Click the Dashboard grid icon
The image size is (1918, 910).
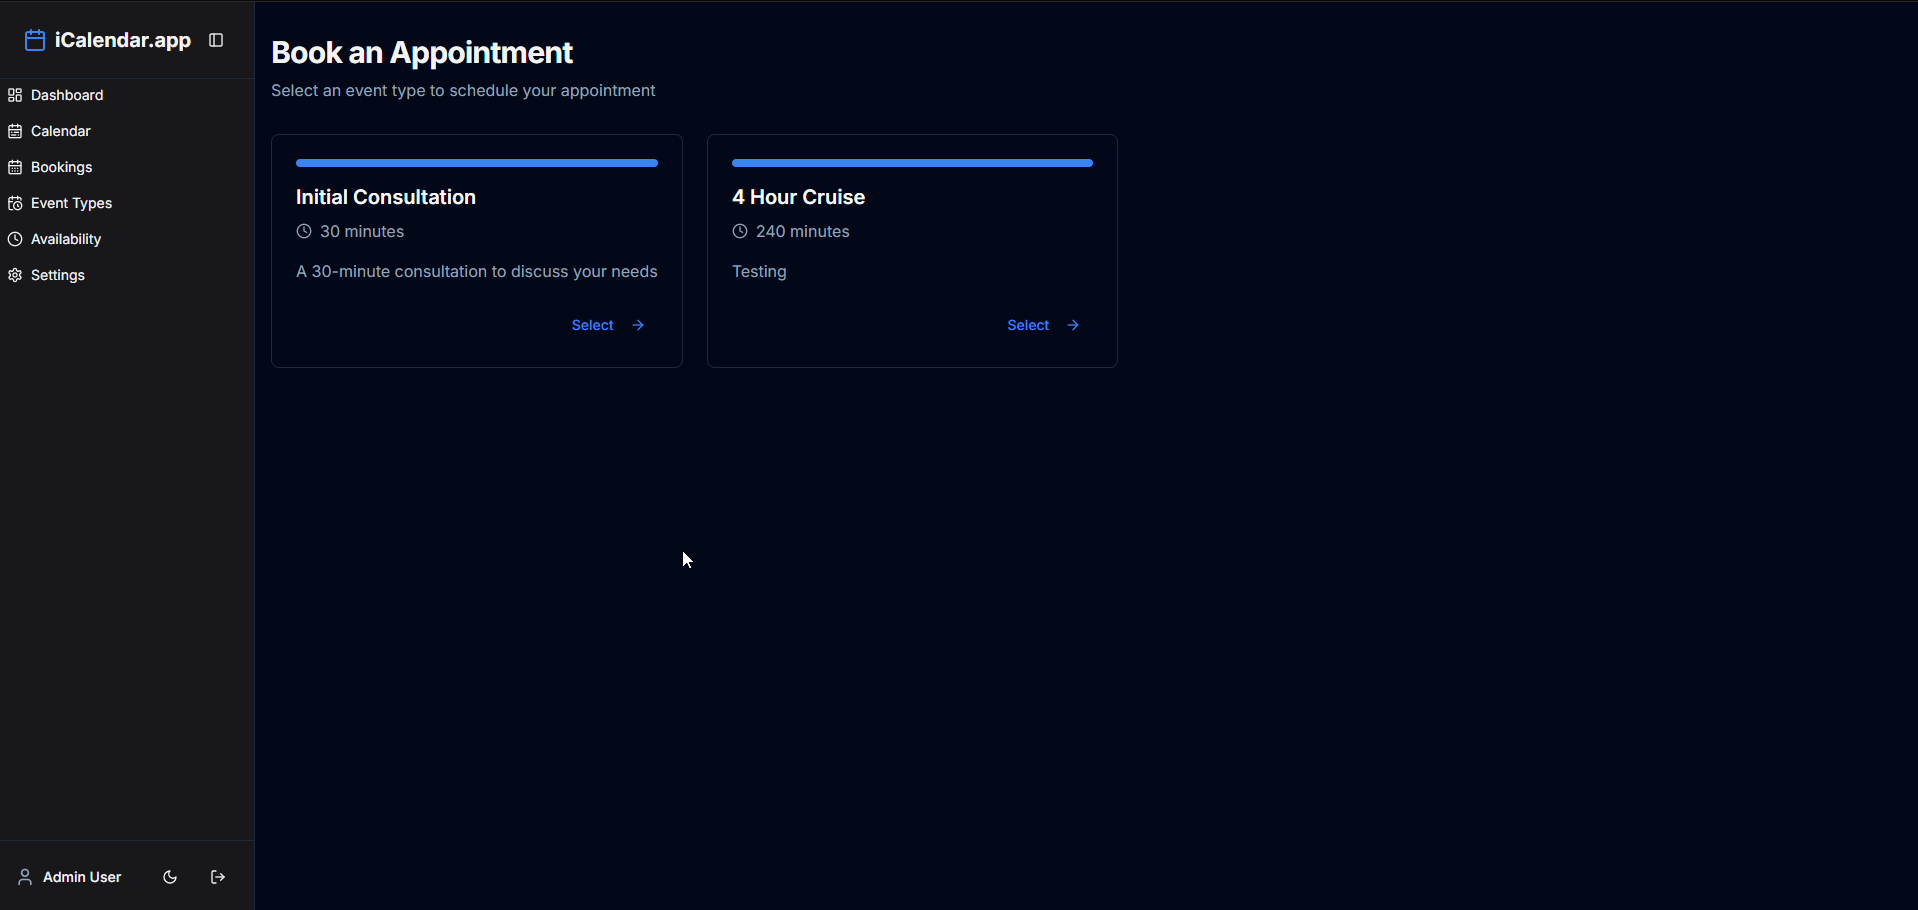(x=15, y=95)
